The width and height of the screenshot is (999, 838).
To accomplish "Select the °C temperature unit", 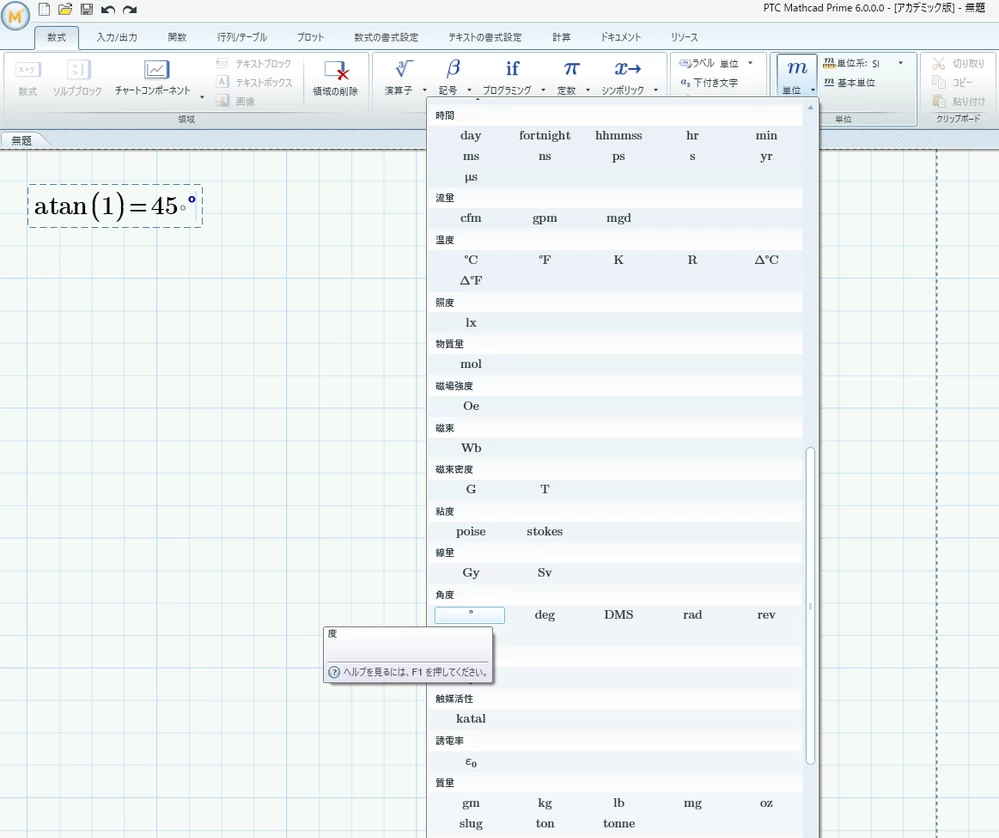I will (x=471, y=260).
